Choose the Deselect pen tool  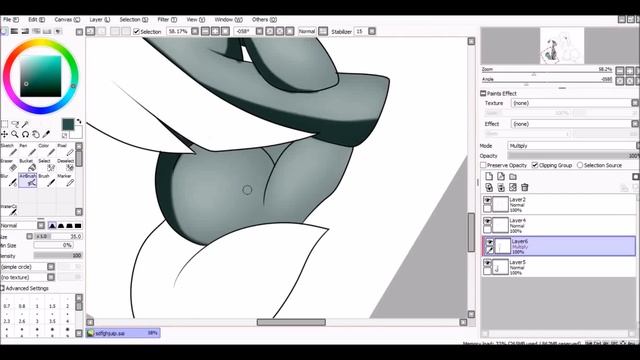65,165
